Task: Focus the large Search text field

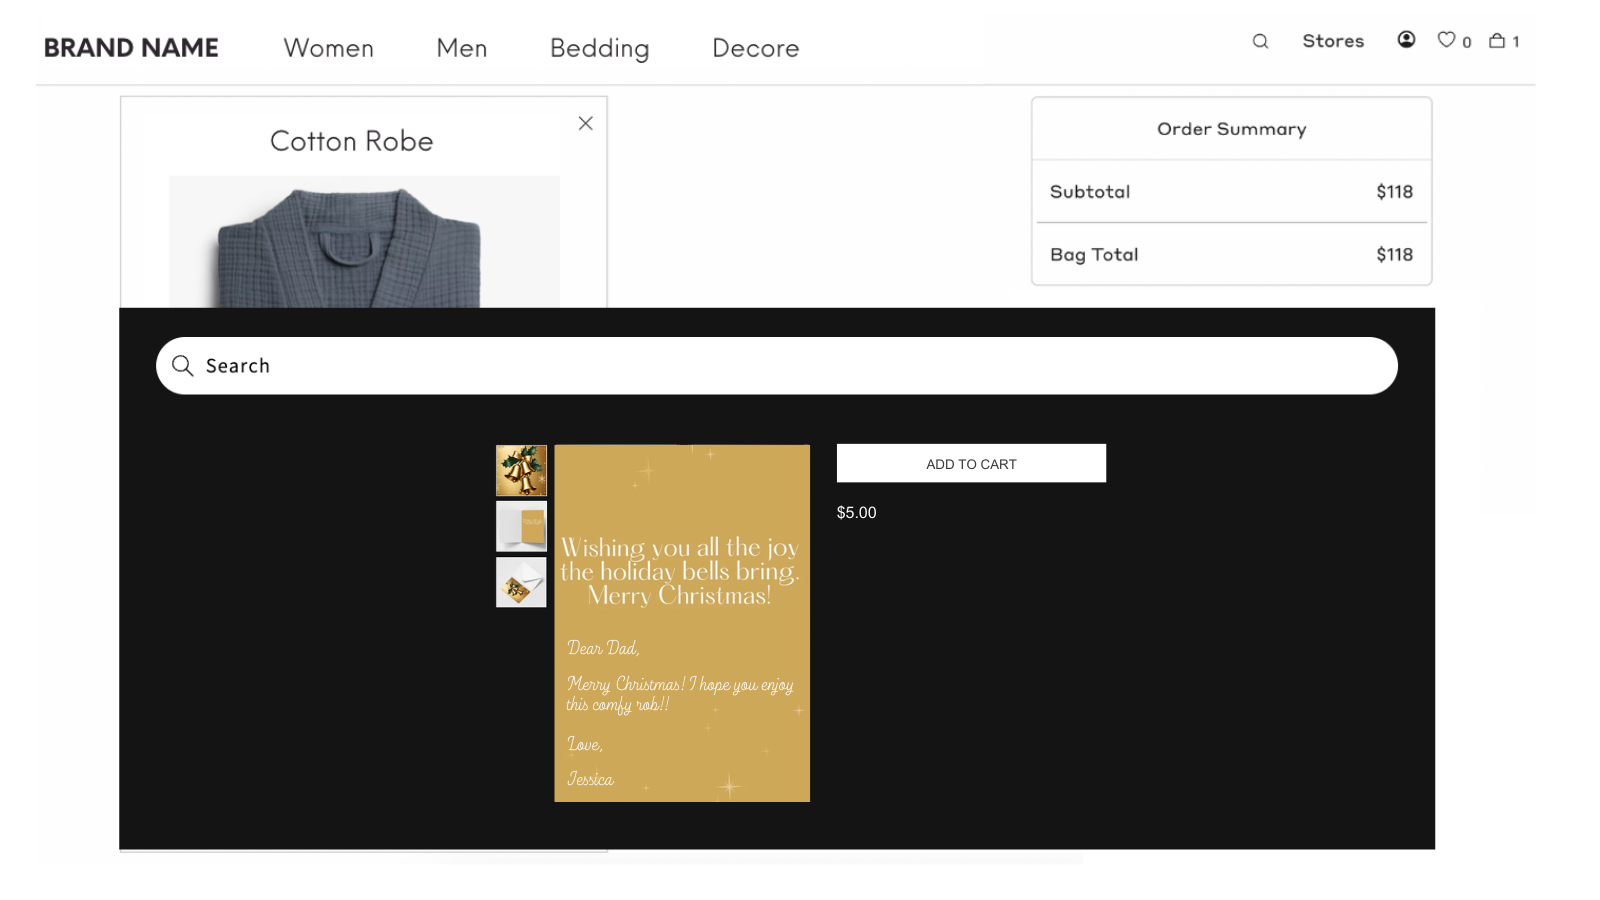Action: coord(790,366)
